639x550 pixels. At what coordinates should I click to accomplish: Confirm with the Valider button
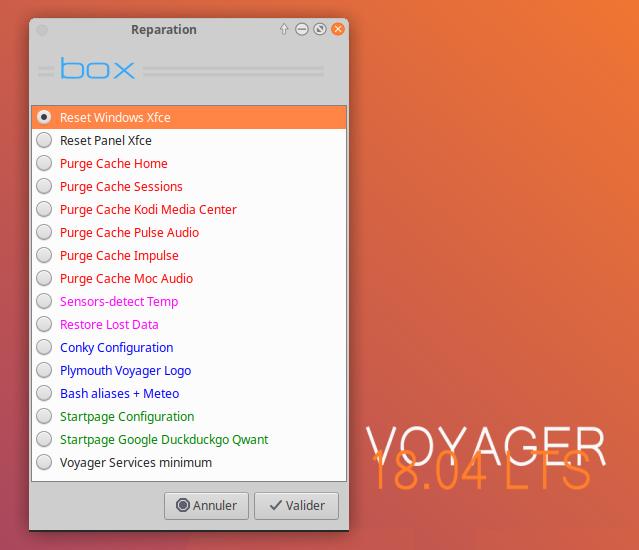point(296,506)
